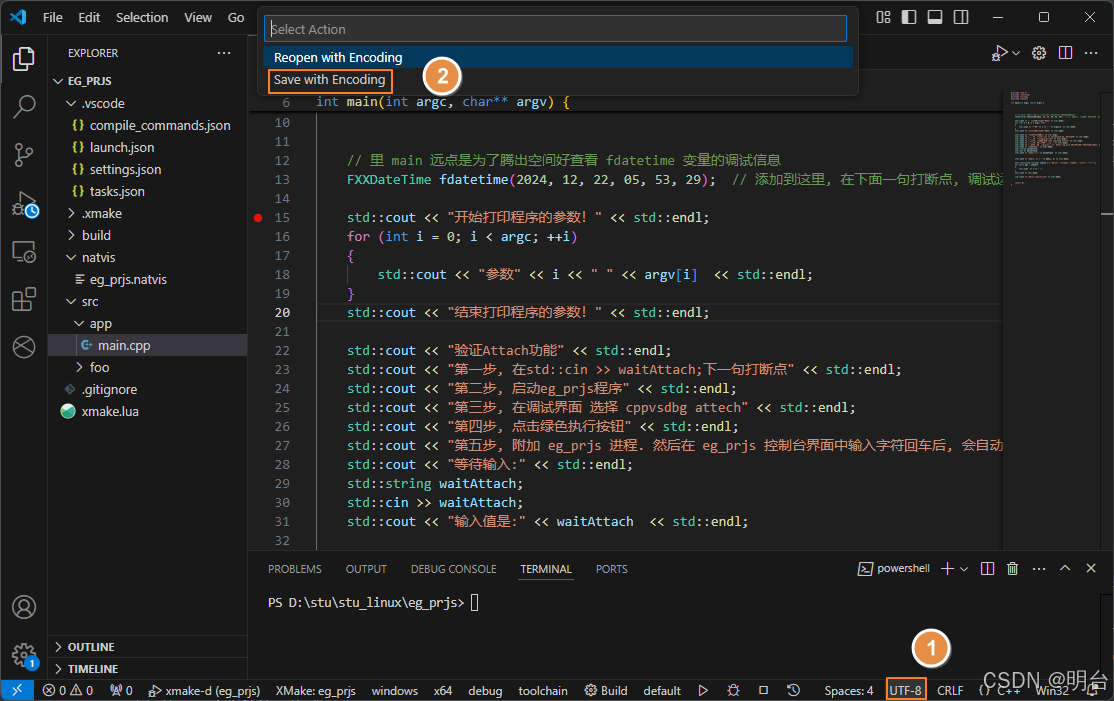Viewport: 1114px width, 701px height.
Task: Open the Explorer view in activity bar
Action: (x=23, y=59)
